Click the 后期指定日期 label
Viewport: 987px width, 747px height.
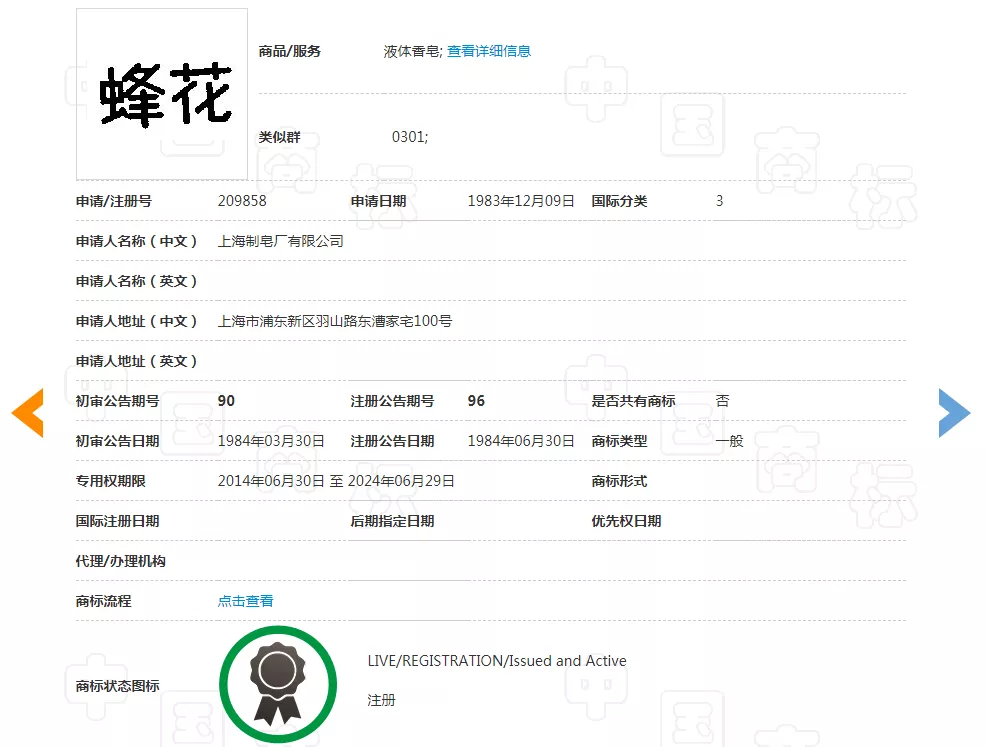[x=392, y=521]
